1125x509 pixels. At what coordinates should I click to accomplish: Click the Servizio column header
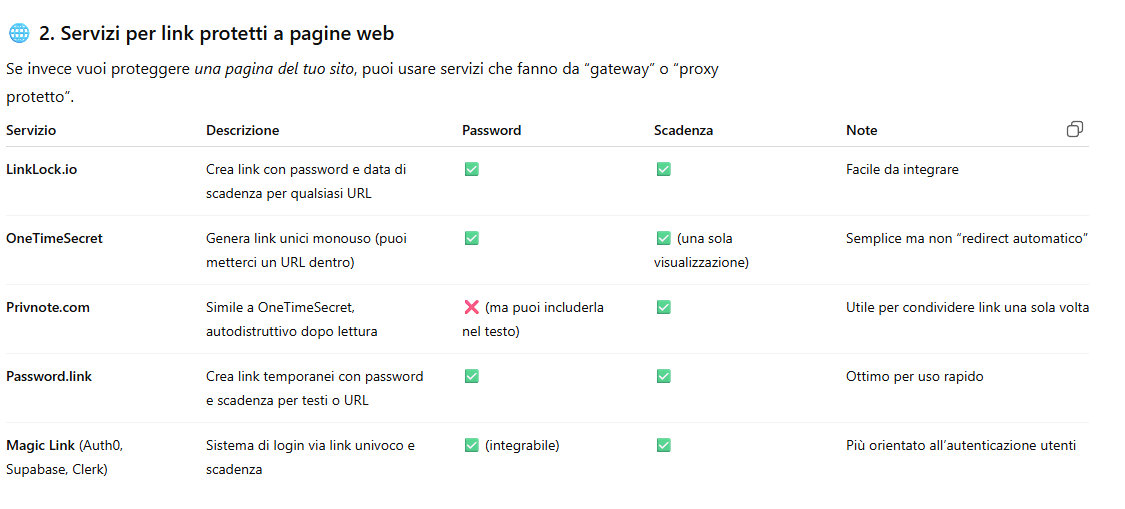click(x=31, y=130)
